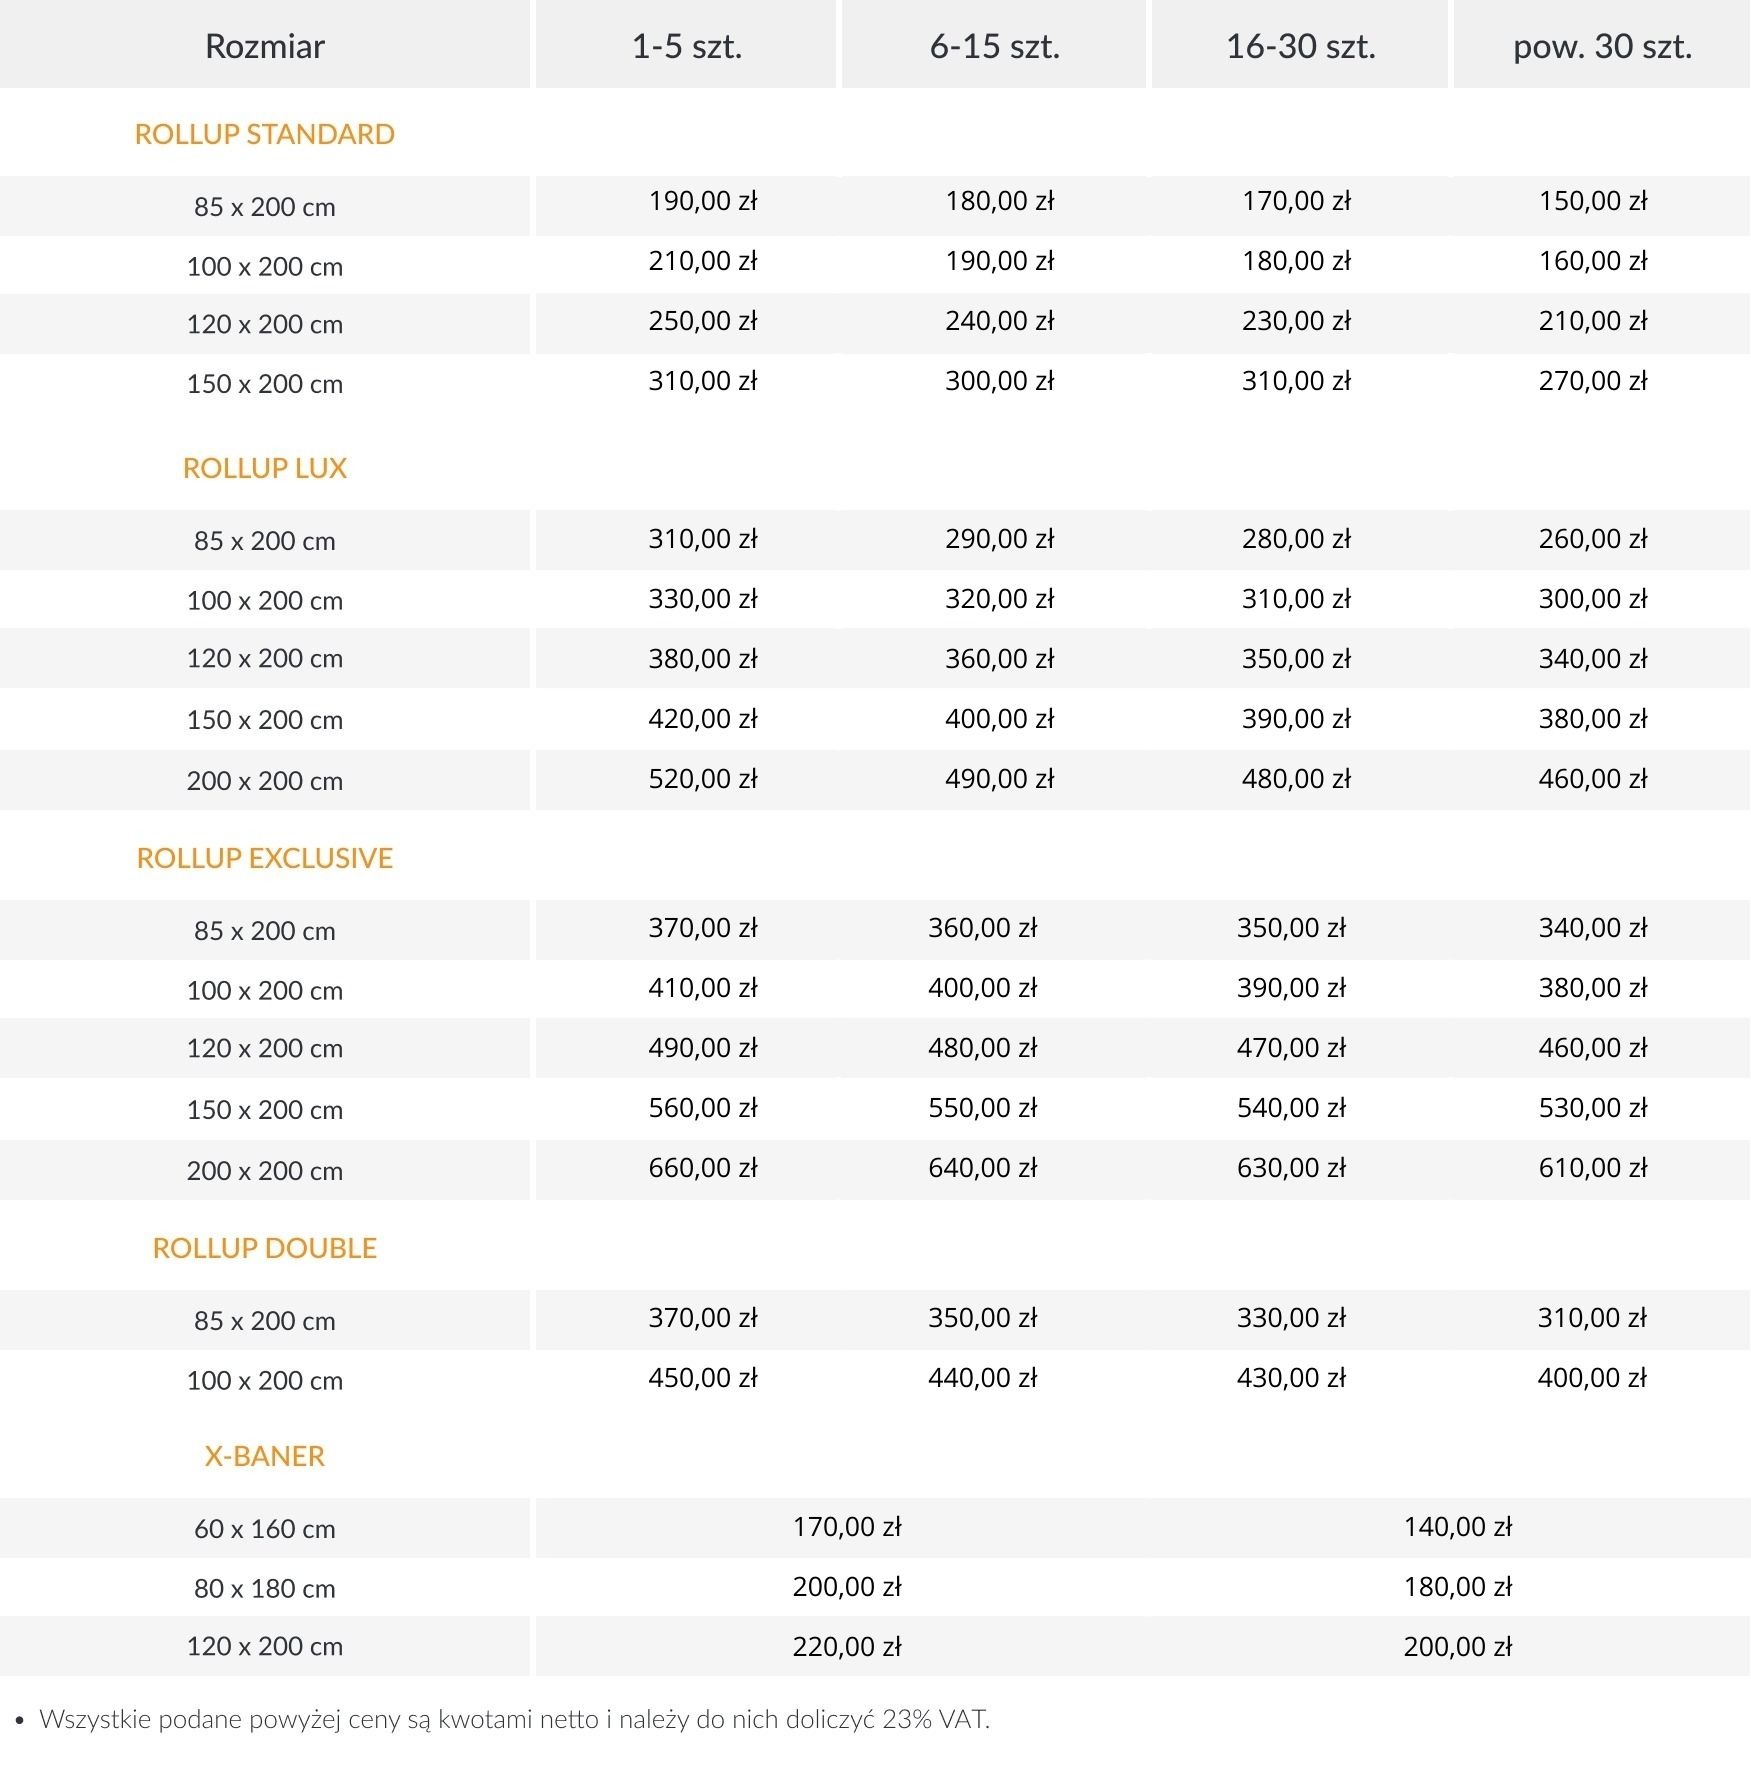Viewport: 1751px width, 1786px height.
Task: Click the "6-15 szt." column header
Action: (994, 46)
